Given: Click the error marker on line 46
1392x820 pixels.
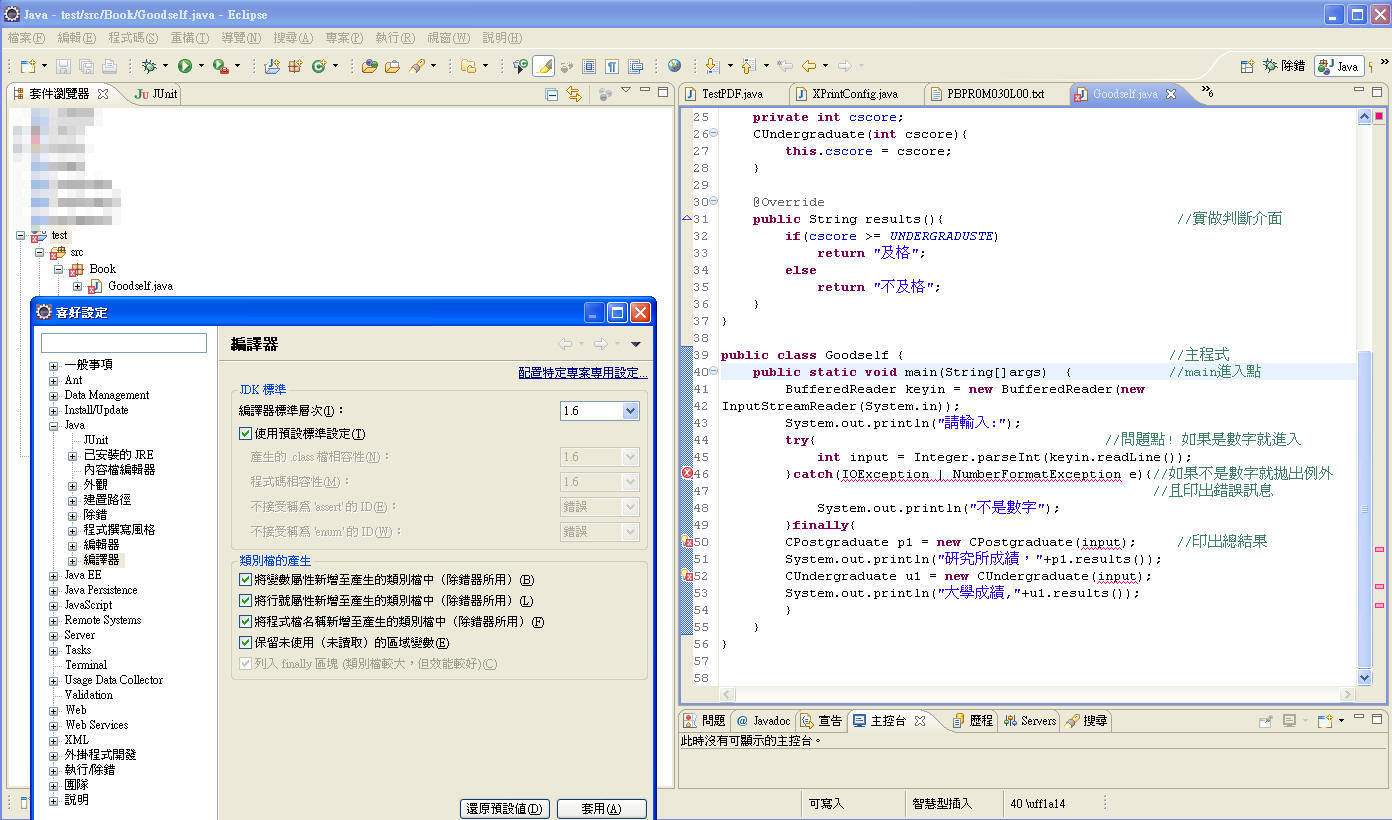Looking at the screenshot, I should (687, 473).
